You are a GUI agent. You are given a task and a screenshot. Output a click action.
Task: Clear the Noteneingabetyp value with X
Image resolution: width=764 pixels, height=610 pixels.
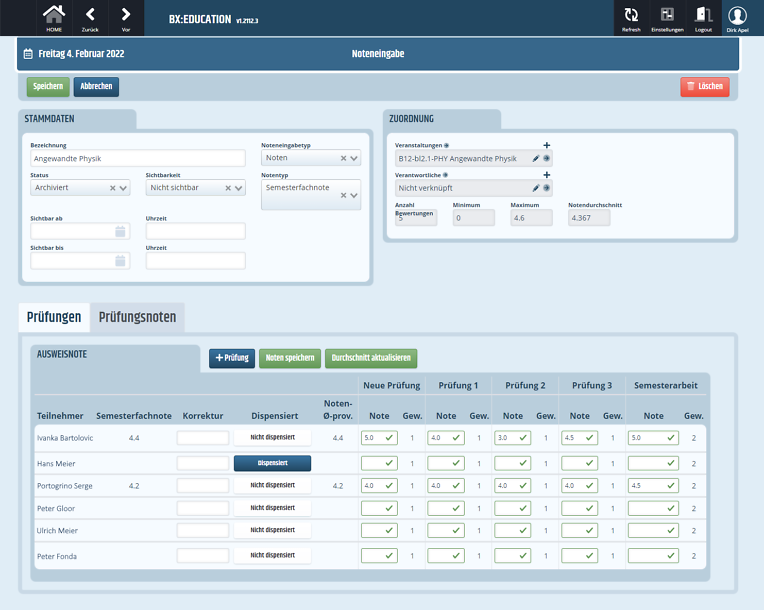pyautogui.click(x=344, y=158)
